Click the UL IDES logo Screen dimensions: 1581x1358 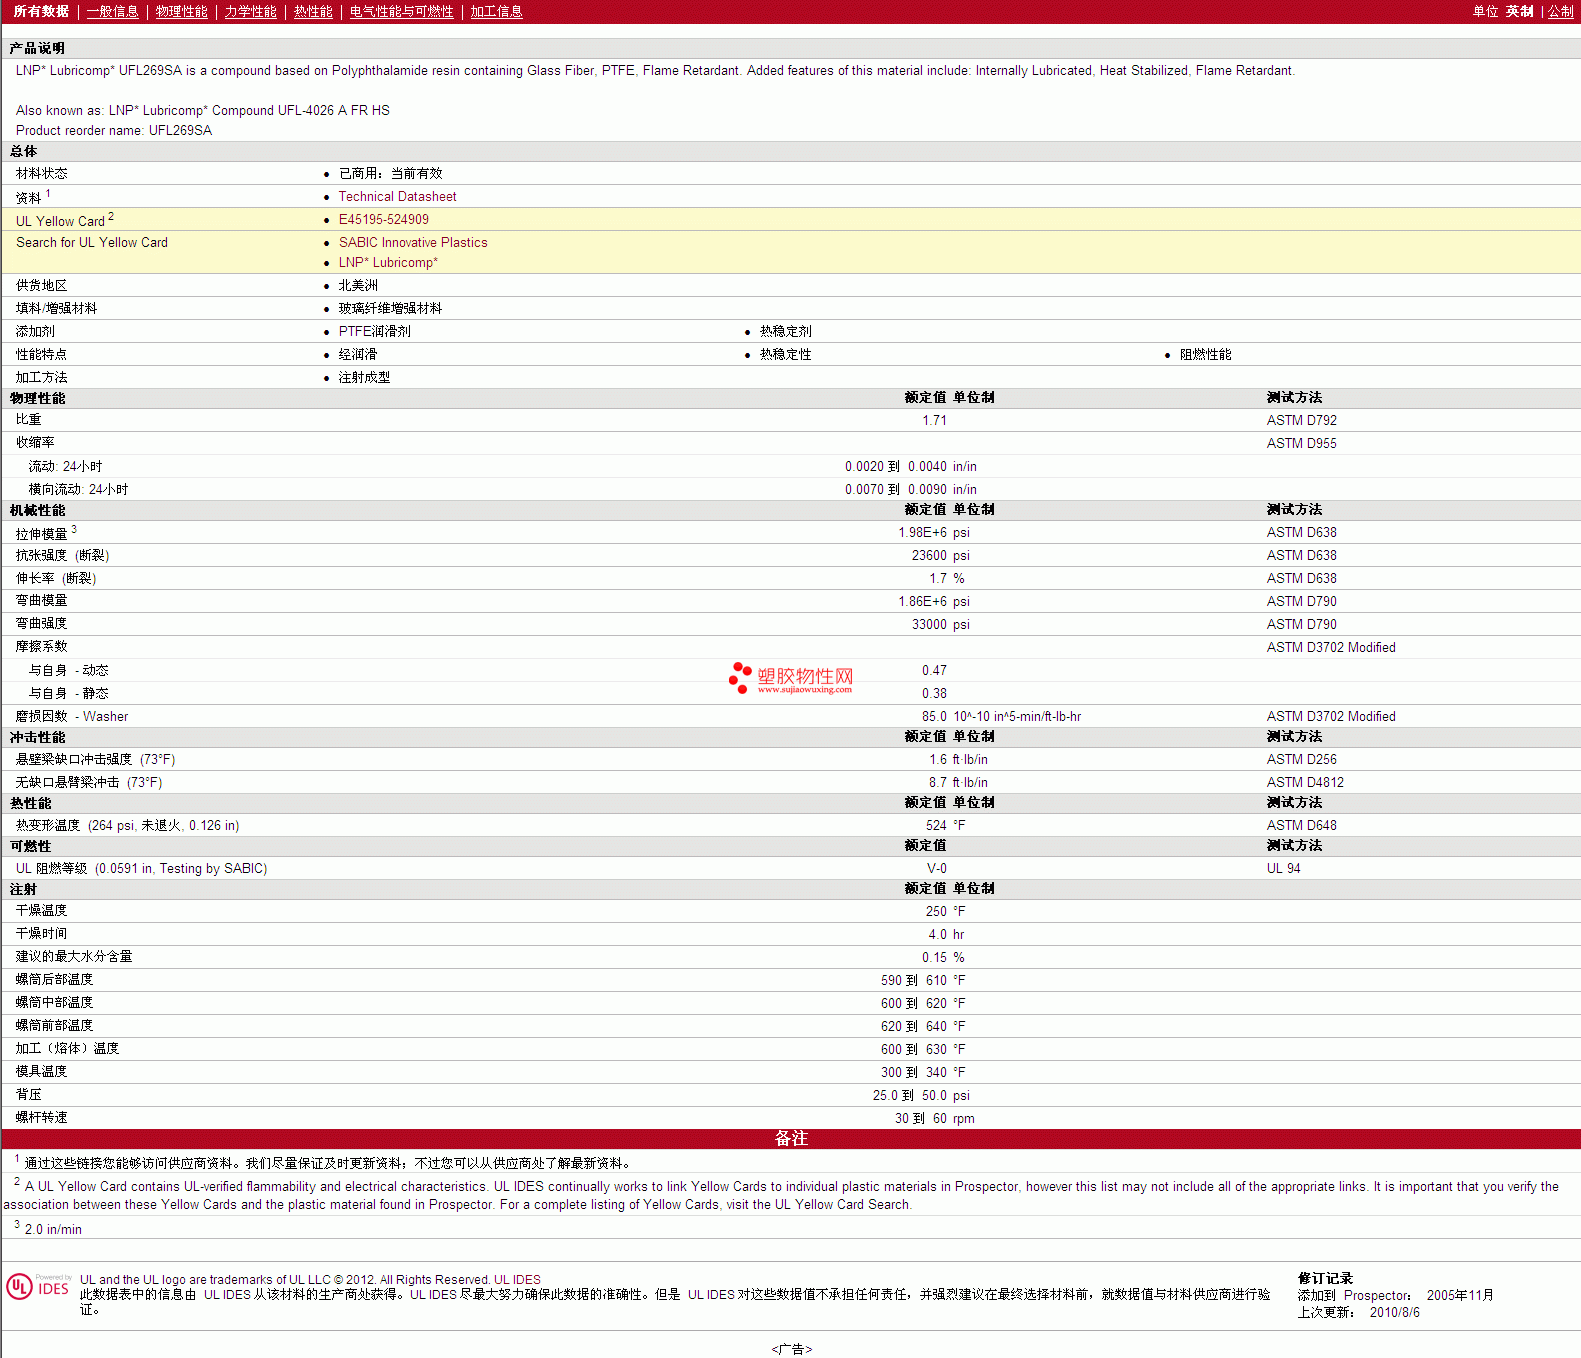point(39,1287)
